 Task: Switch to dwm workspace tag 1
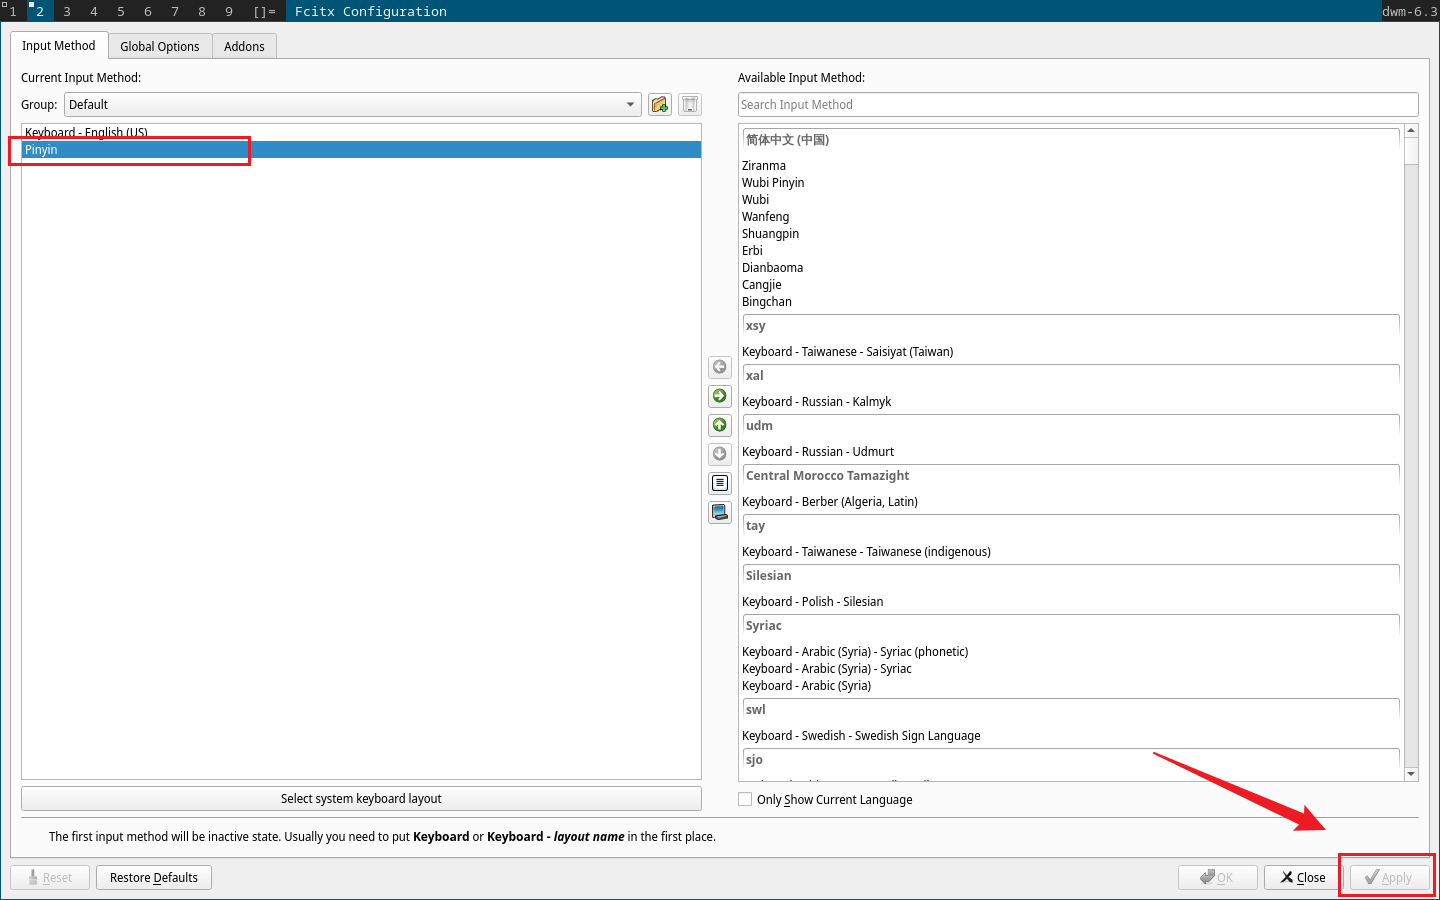pos(13,11)
